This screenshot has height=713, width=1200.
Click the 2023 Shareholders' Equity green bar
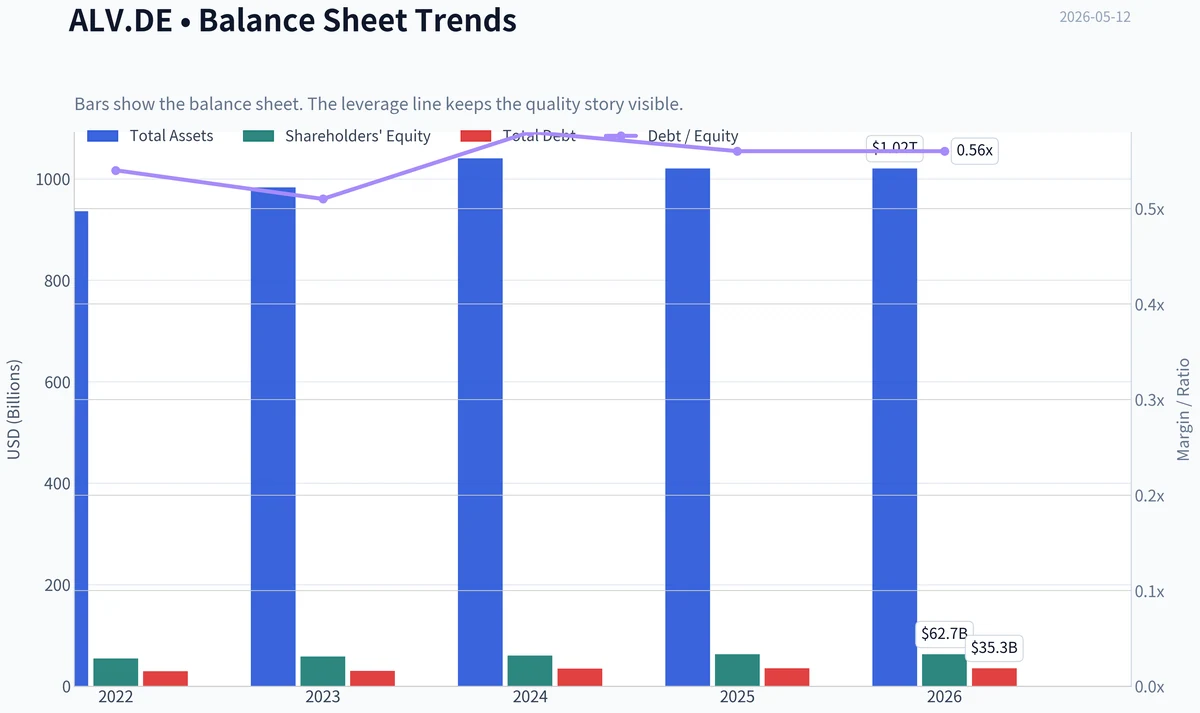pos(323,671)
